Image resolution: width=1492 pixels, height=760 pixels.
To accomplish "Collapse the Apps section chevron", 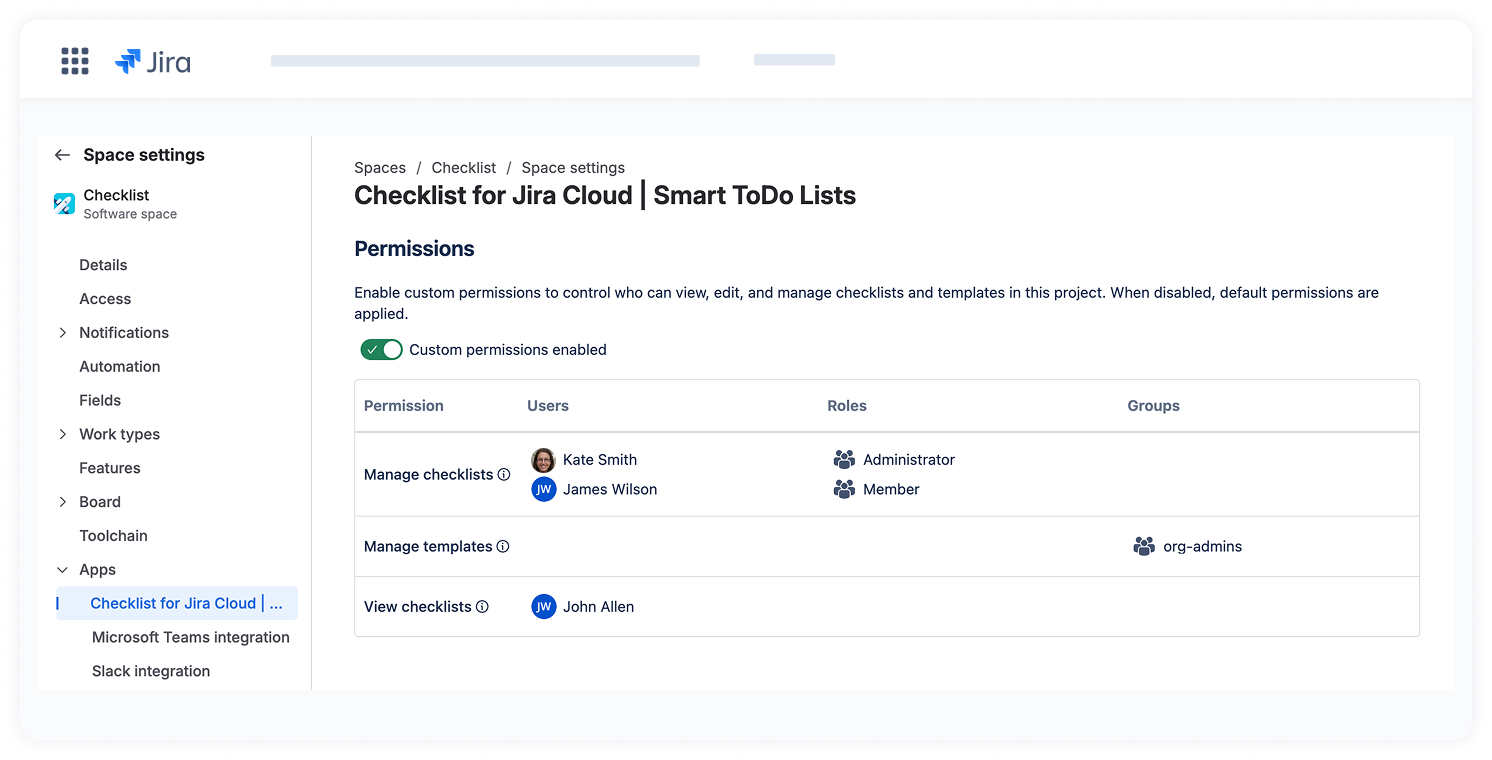I will (63, 570).
